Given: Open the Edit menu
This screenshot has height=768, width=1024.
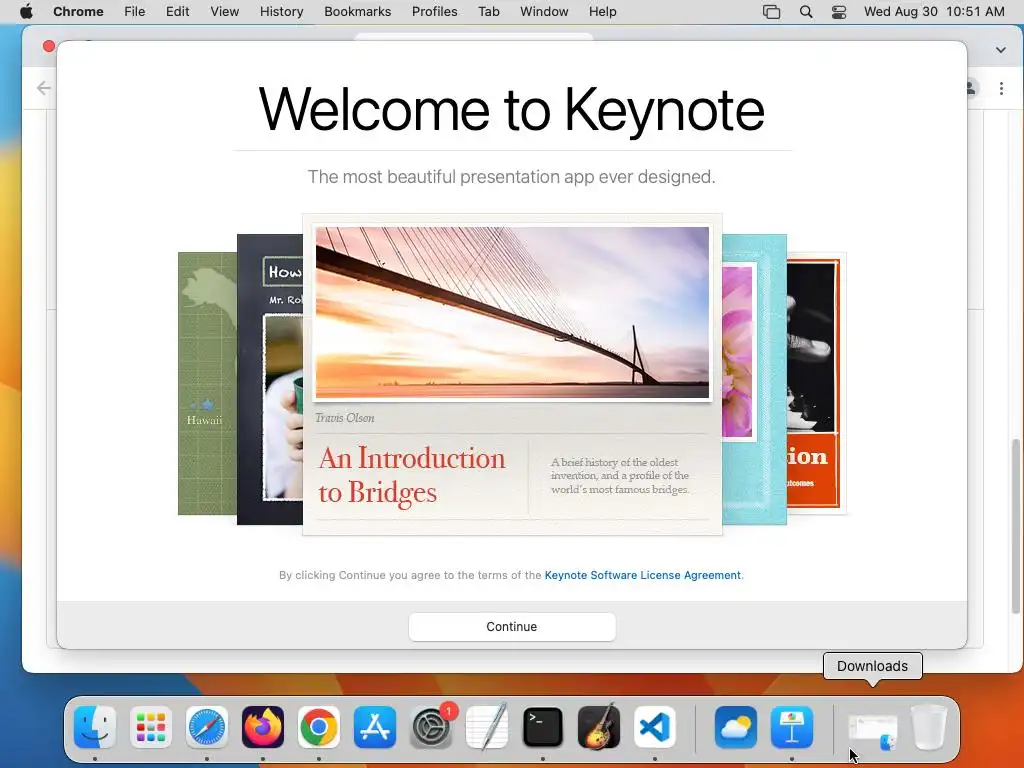Looking at the screenshot, I should (177, 11).
